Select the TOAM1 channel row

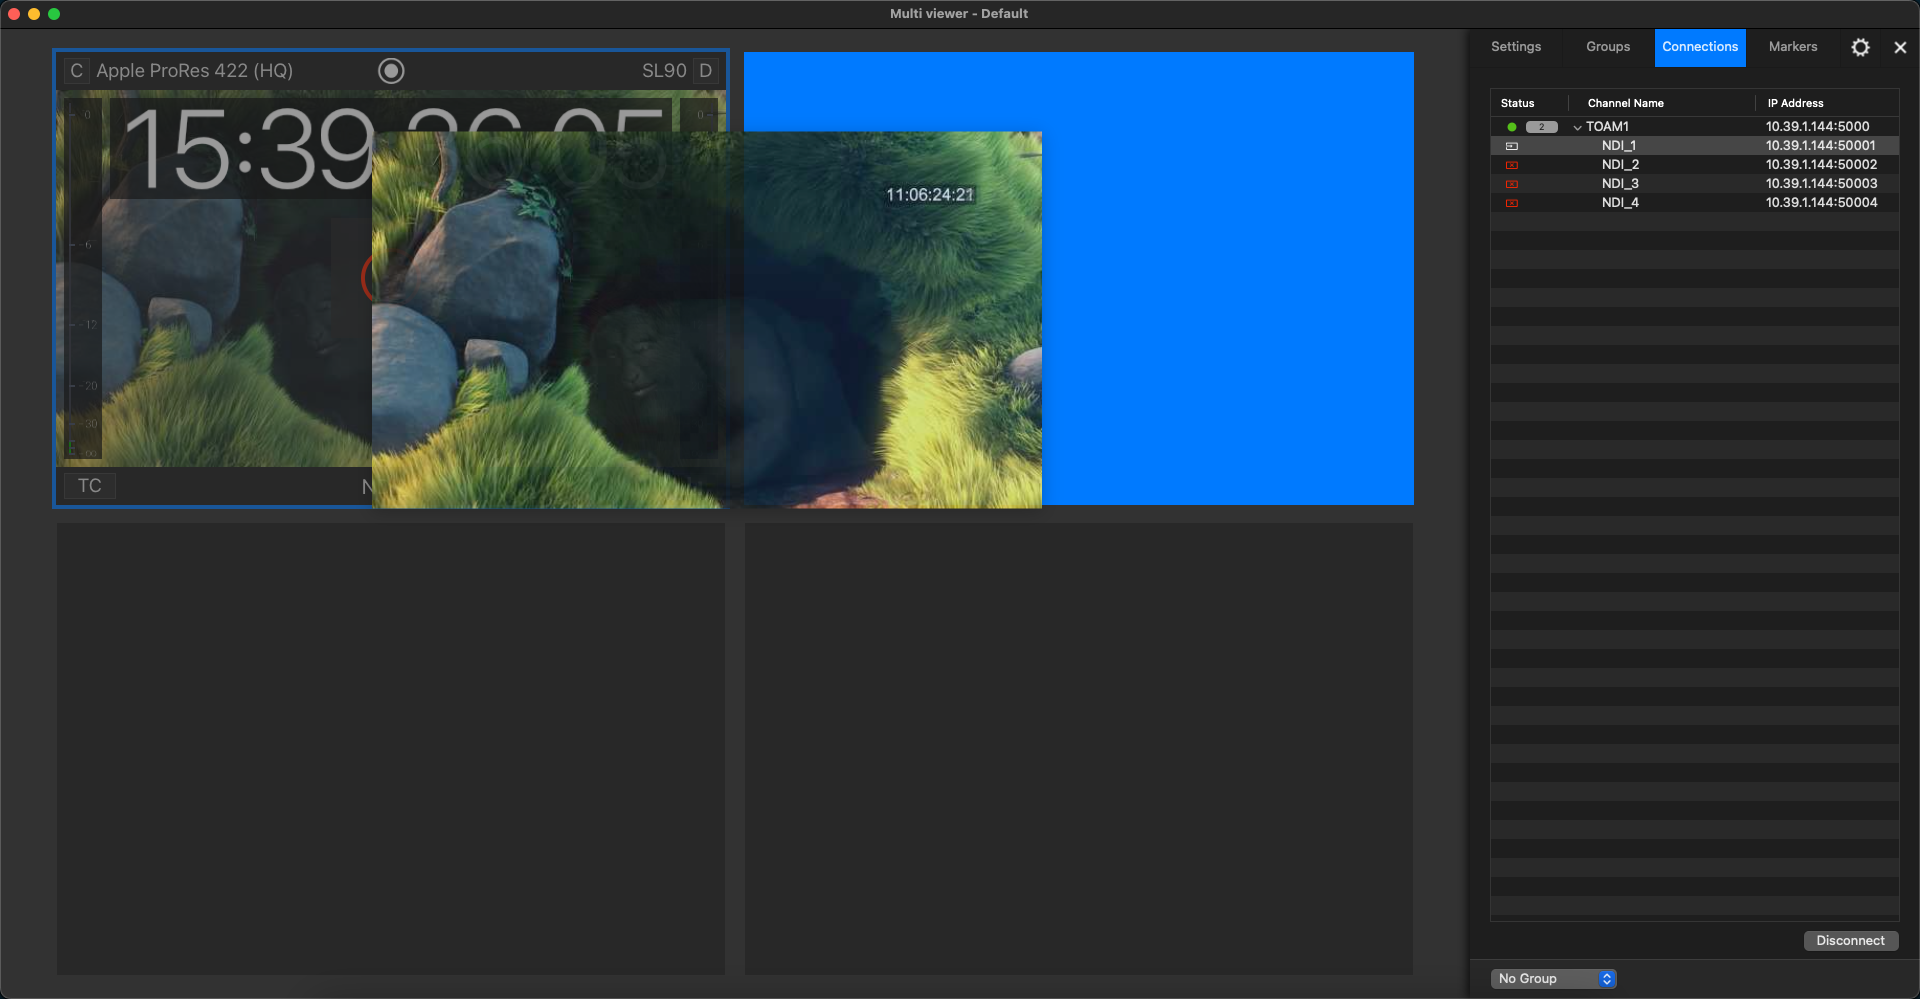pyautogui.click(x=1695, y=127)
